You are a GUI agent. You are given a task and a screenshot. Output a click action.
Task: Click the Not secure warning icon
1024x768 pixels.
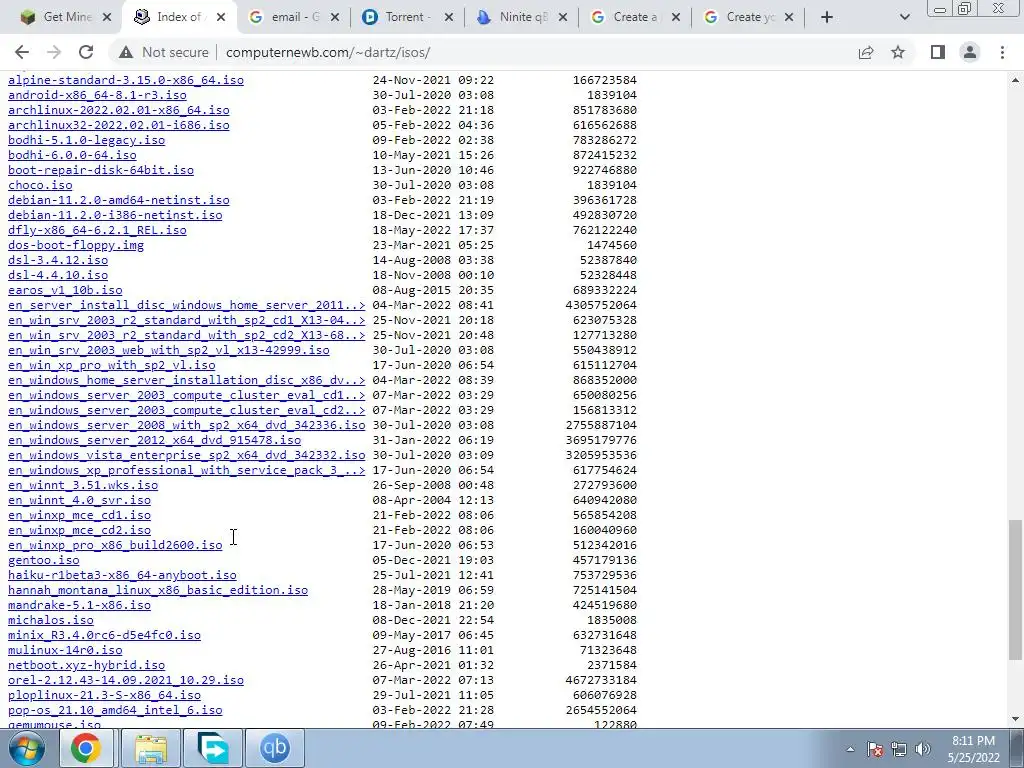[x=126, y=52]
